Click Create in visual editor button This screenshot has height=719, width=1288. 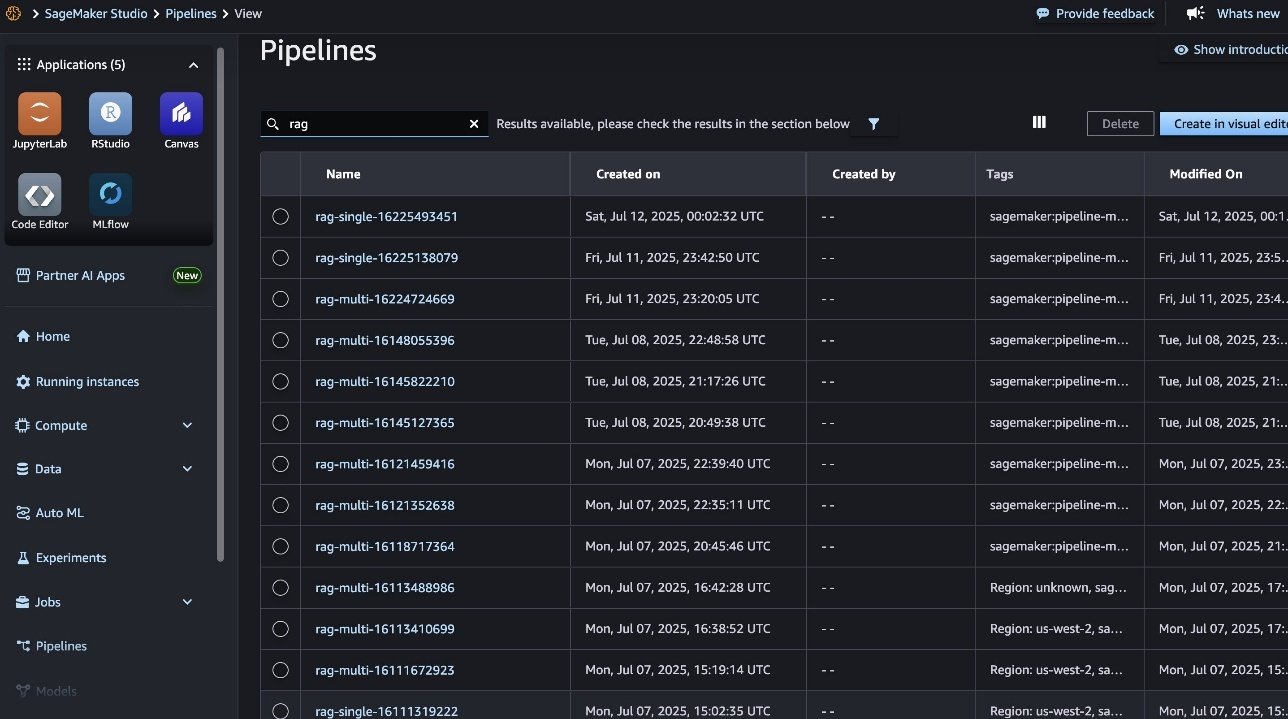[1224, 124]
